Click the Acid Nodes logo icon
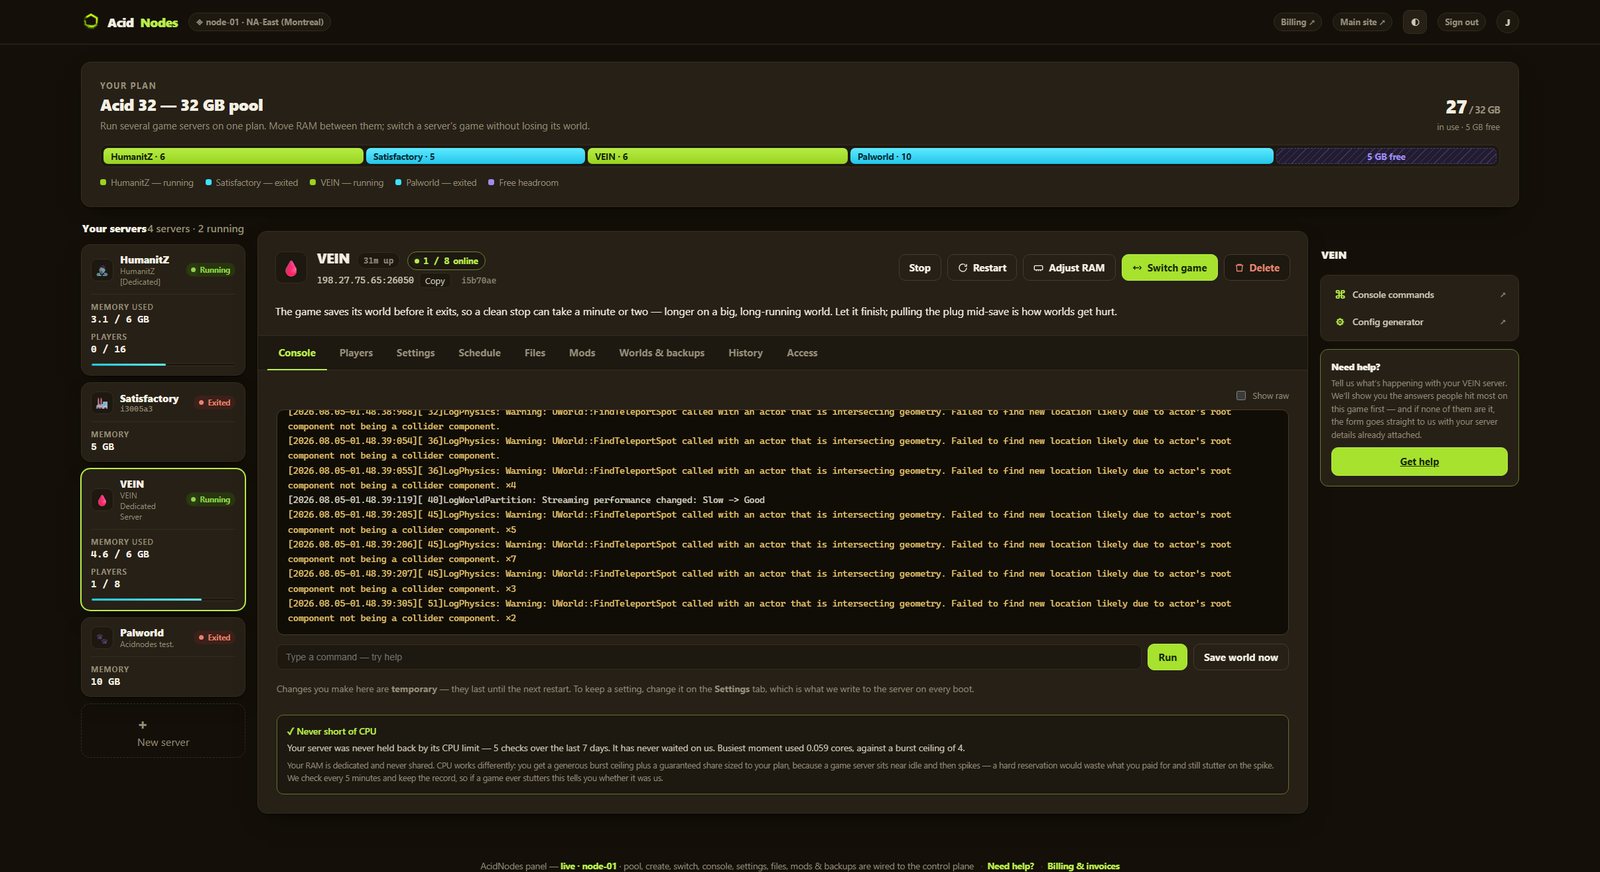The width and height of the screenshot is (1600, 872). tap(91, 21)
